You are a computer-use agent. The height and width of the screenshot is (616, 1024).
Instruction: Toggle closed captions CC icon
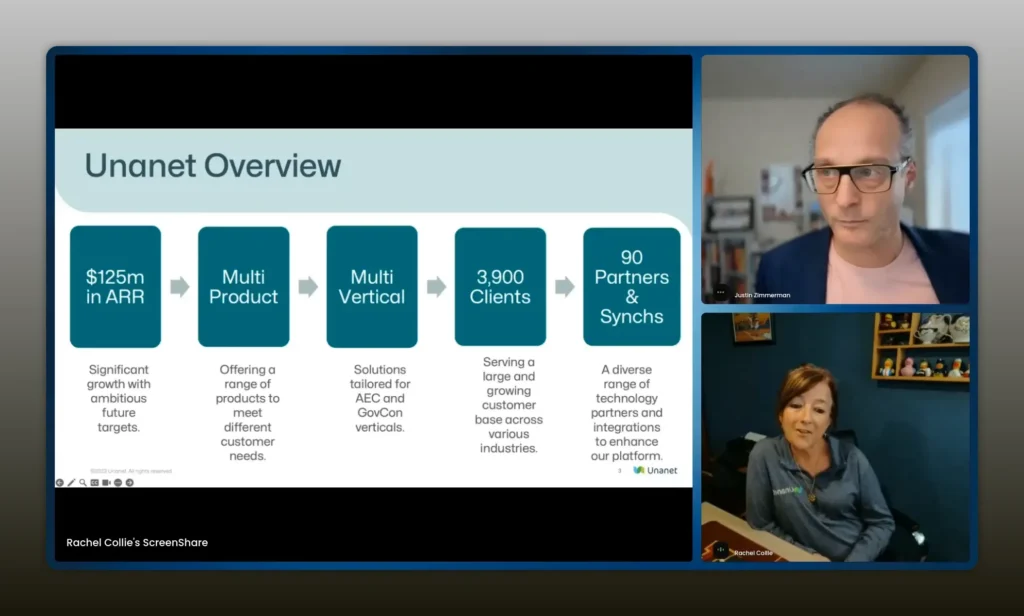(x=95, y=482)
